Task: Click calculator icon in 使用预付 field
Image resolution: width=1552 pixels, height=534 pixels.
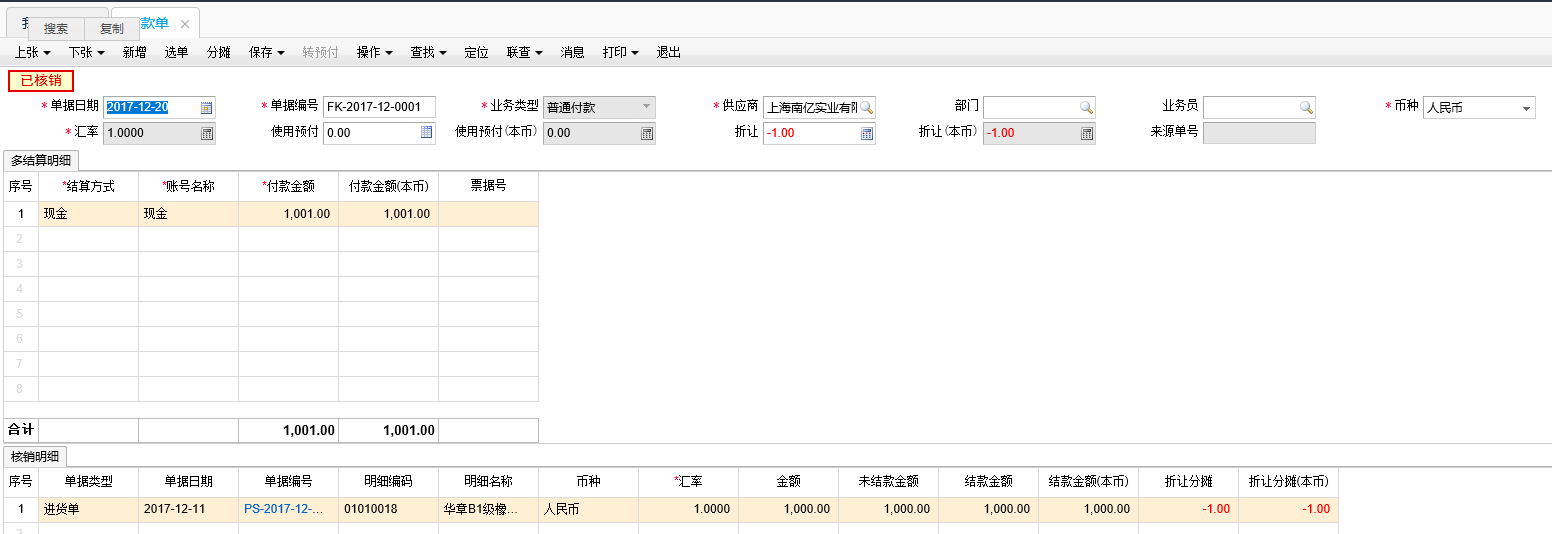Action: [x=426, y=132]
